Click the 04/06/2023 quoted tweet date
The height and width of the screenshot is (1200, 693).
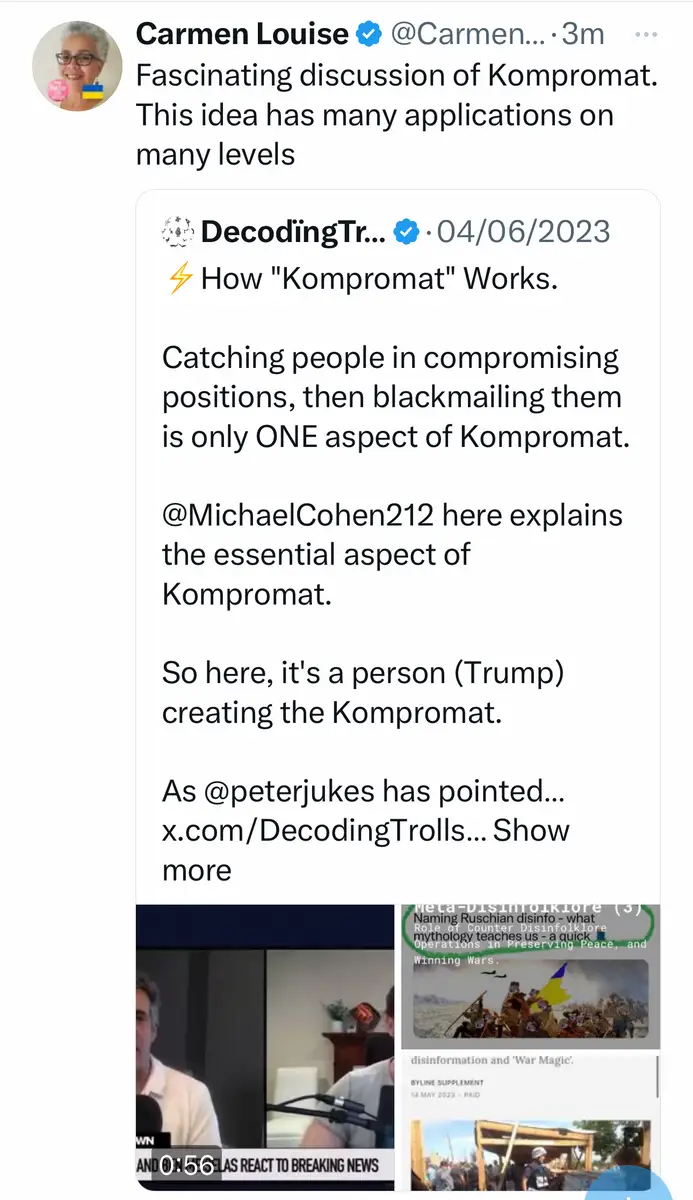(525, 233)
